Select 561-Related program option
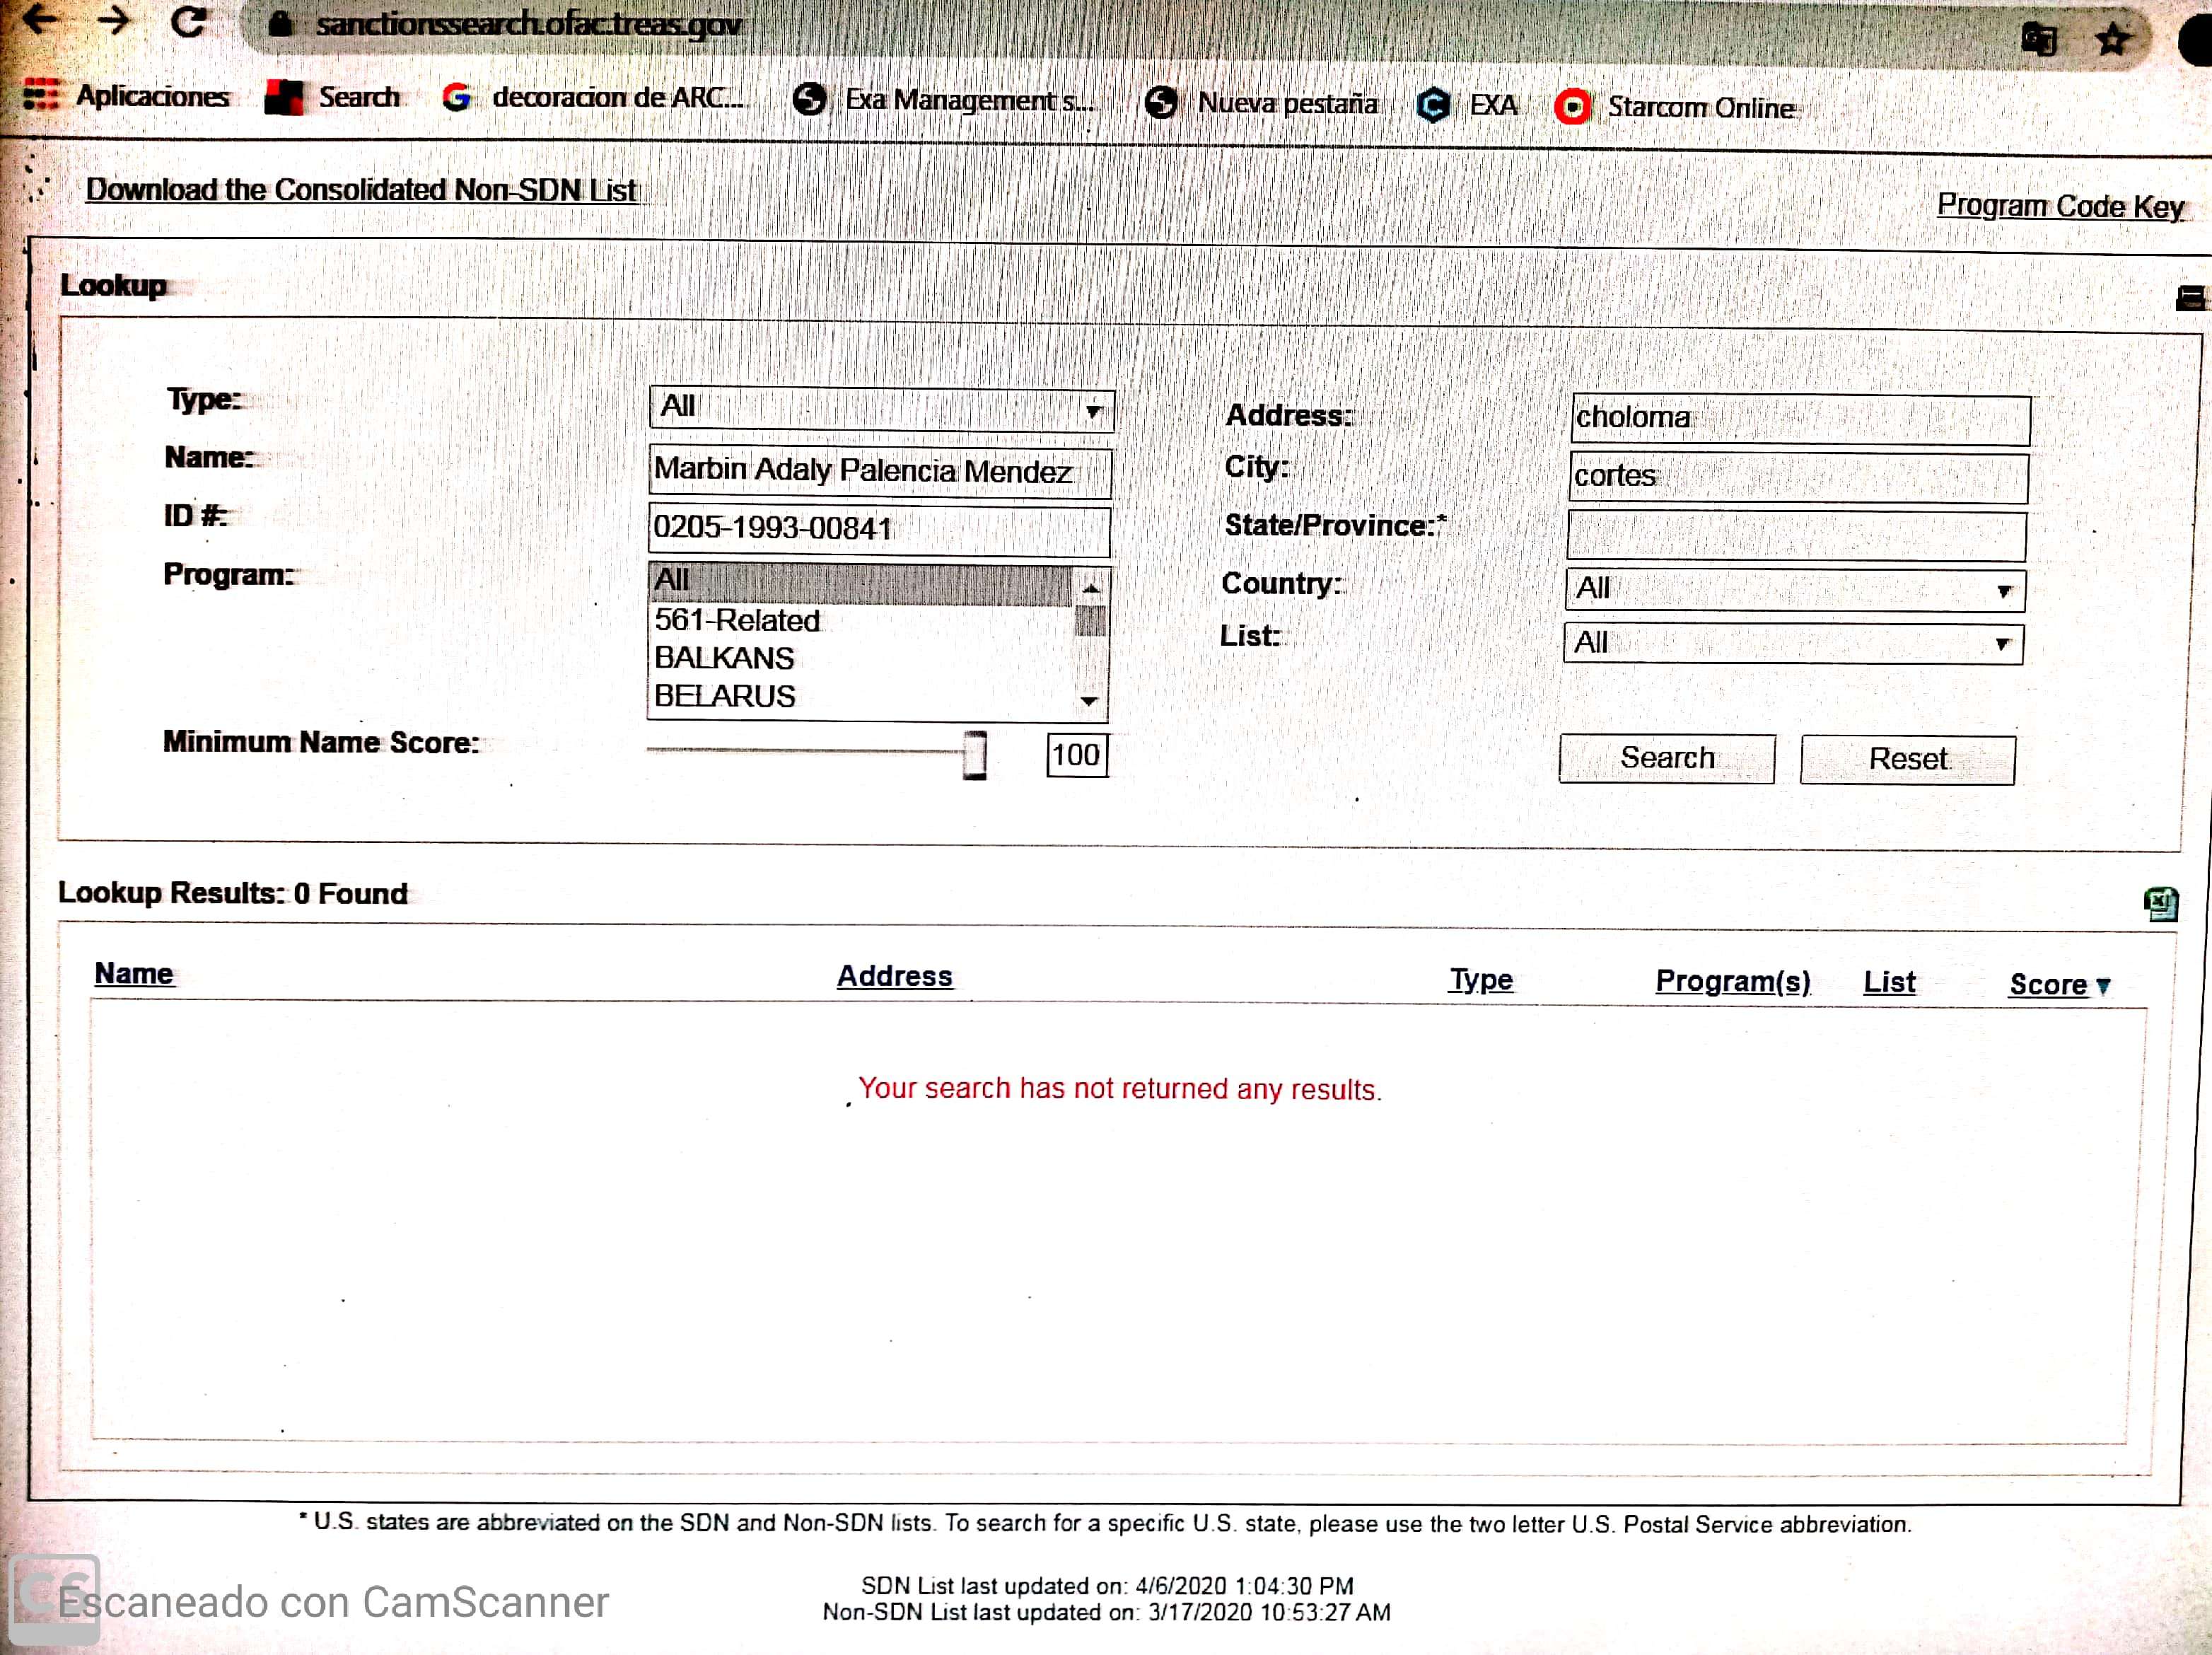Image resolution: width=2212 pixels, height=1655 pixels. [x=738, y=620]
